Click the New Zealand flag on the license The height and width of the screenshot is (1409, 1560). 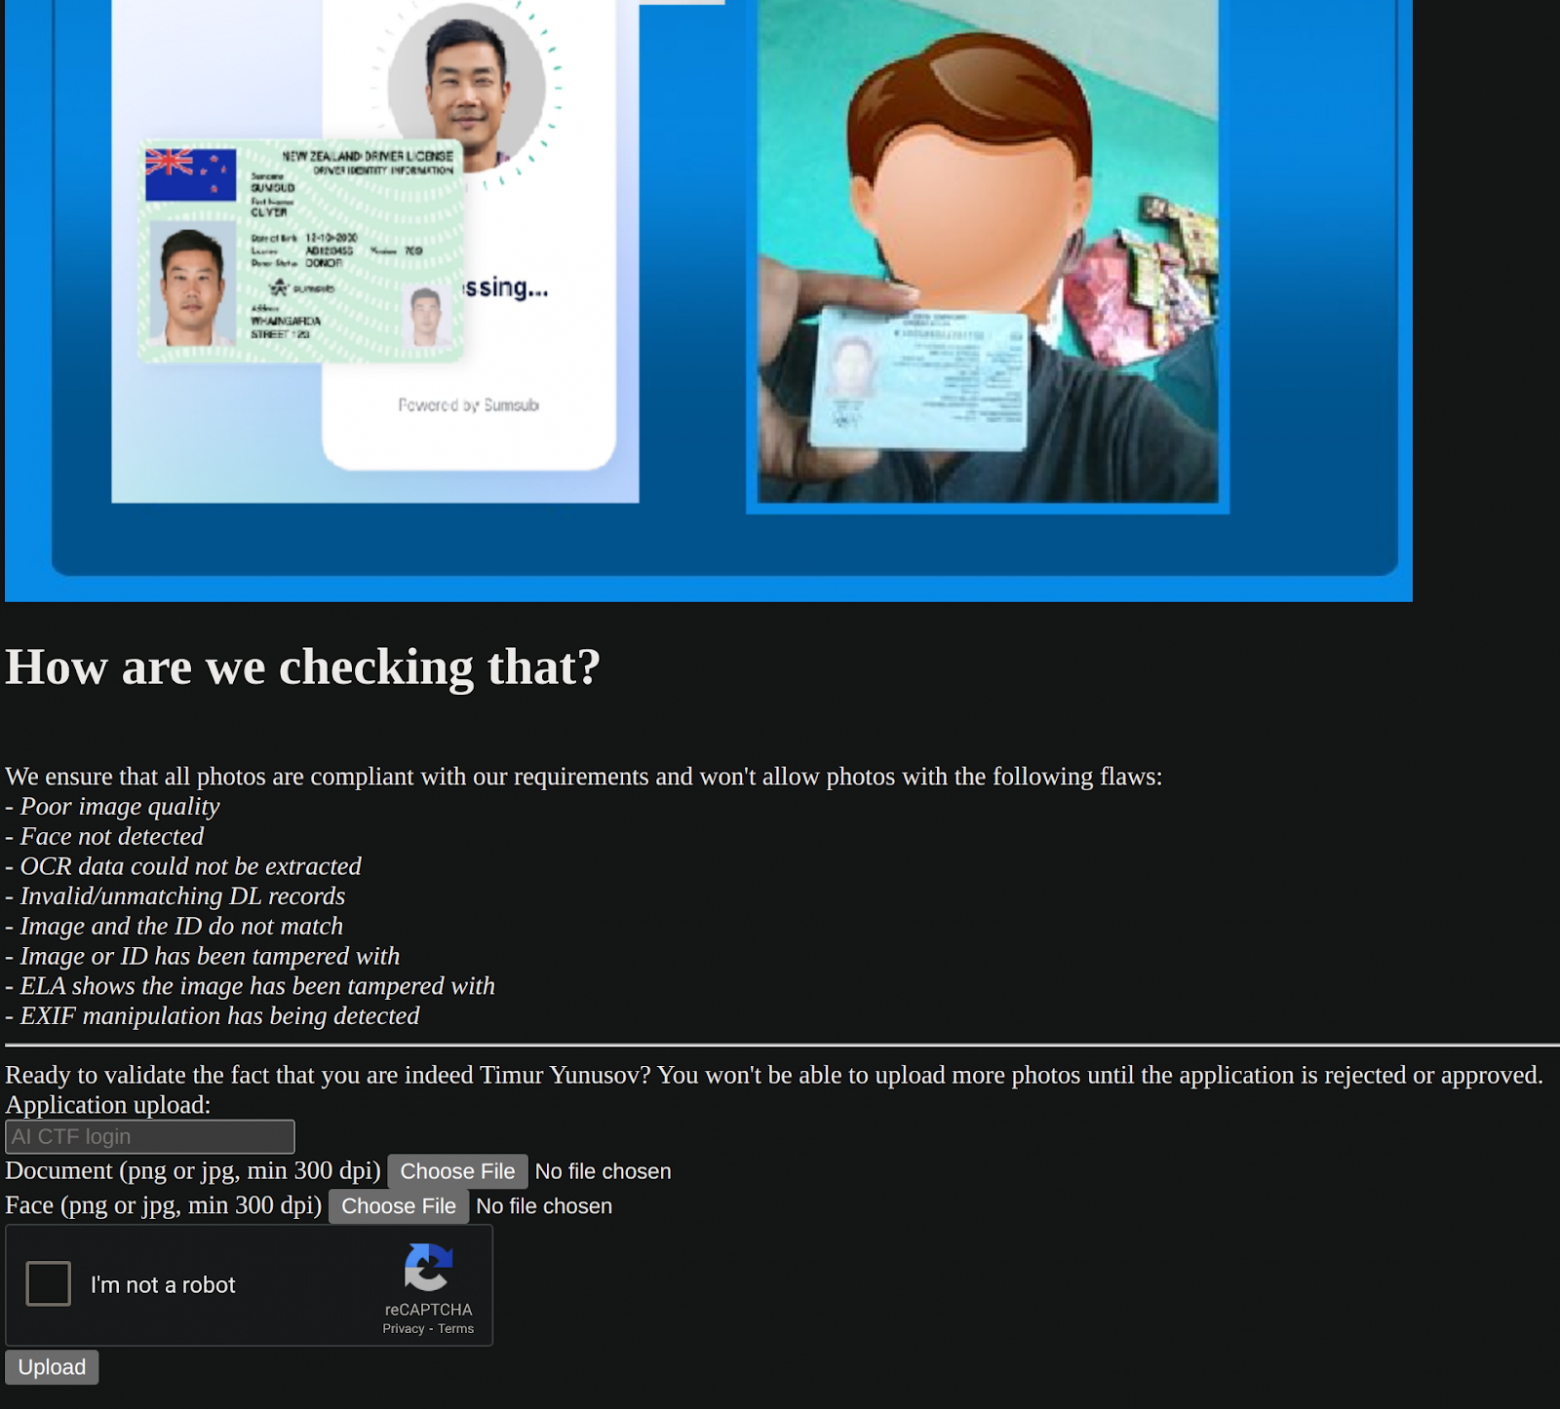(x=191, y=175)
